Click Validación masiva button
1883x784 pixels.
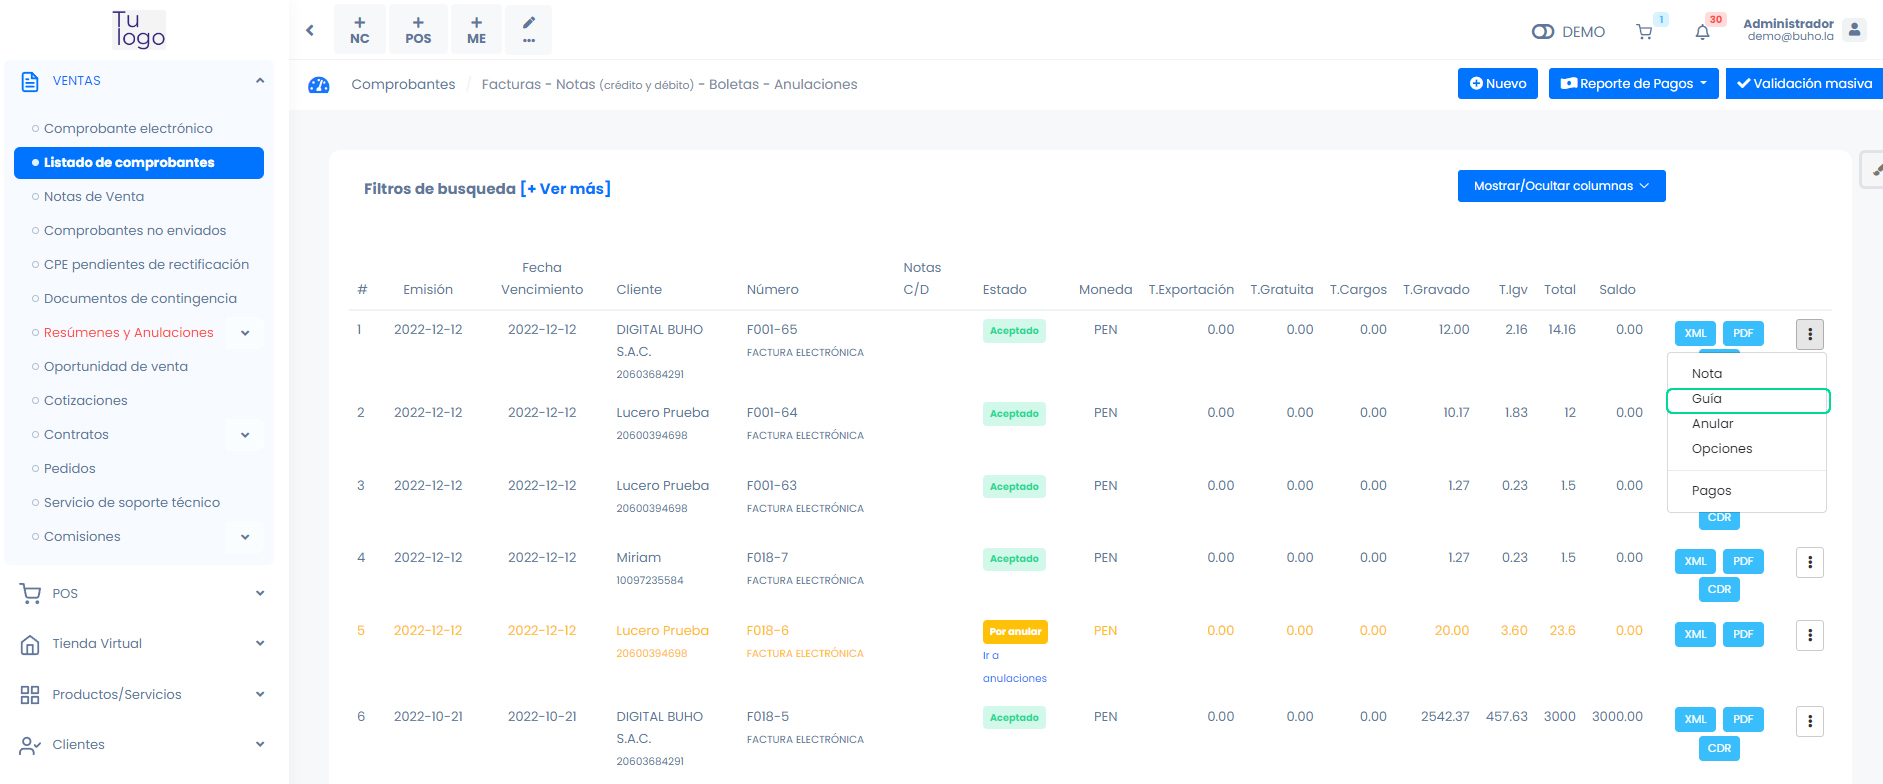tap(1804, 84)
